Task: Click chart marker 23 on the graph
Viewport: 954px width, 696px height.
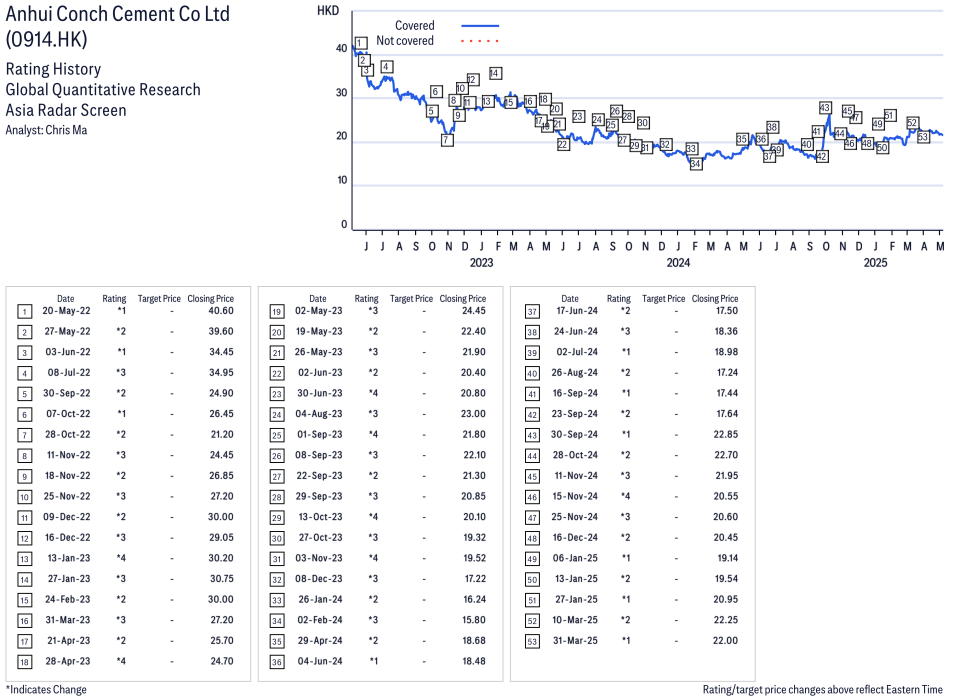Action: pyautogui.click(x=578, y=116)
